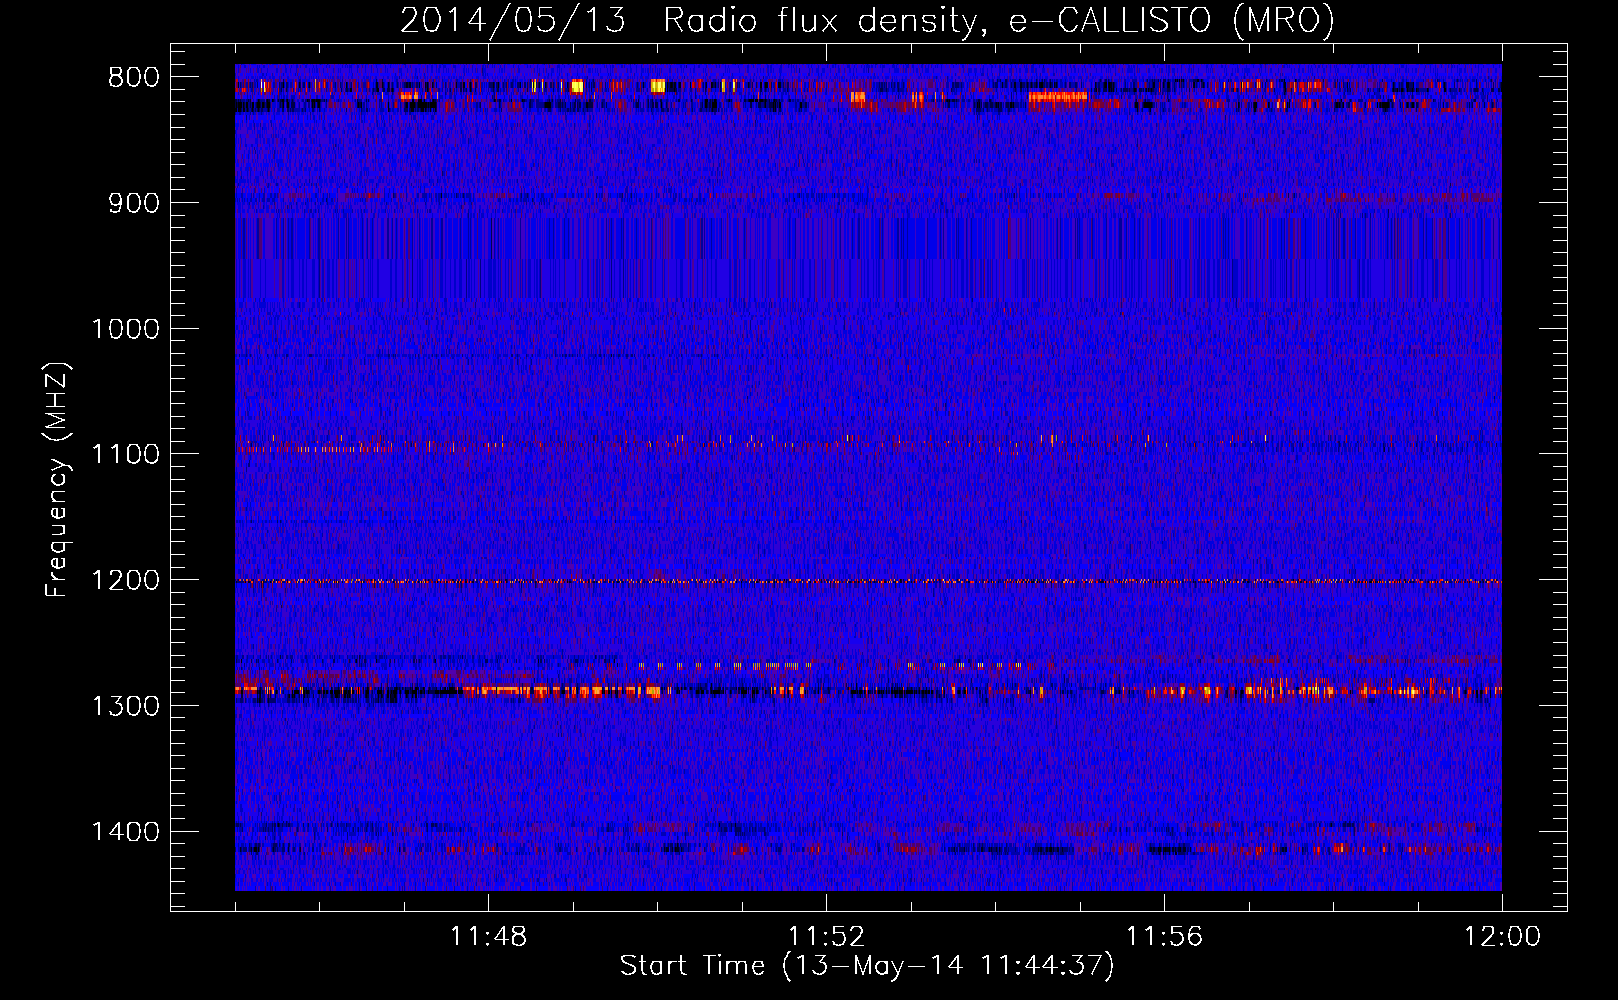Select the 800 frequency axis label

(134, 78)
